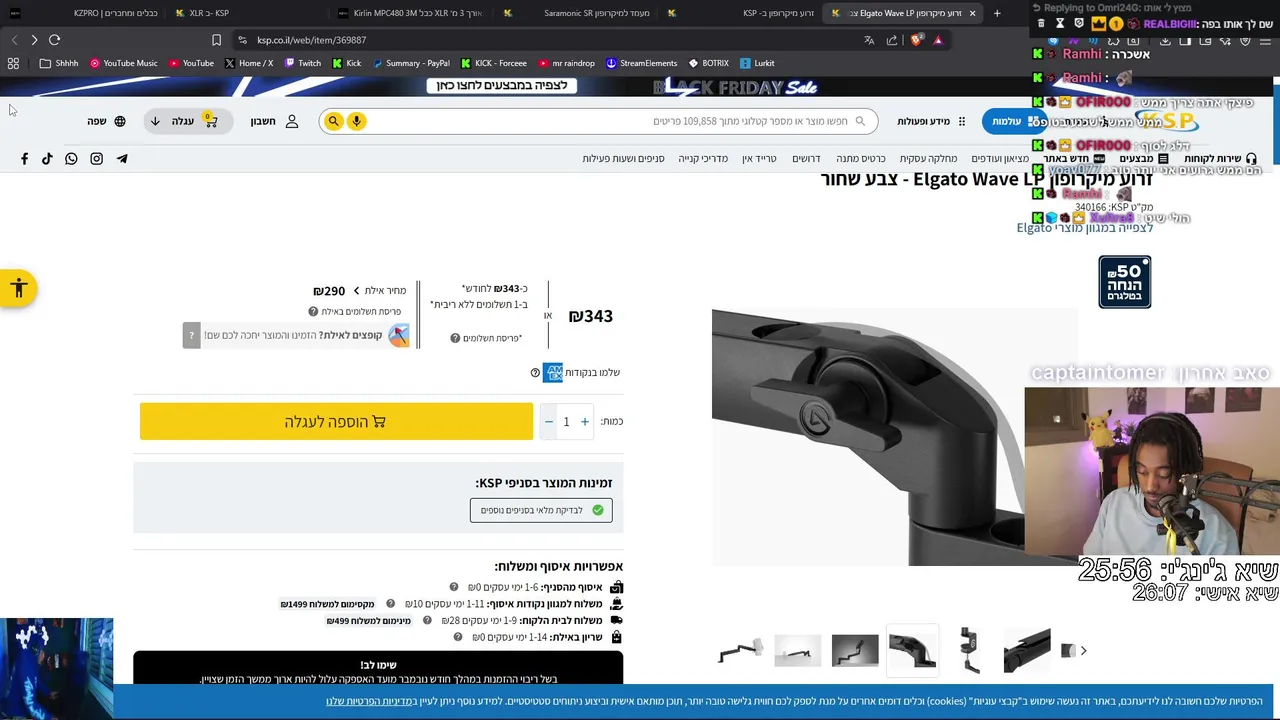Check stock via לבדיקת מלאי בסניפים נוספים

tap(541, 510)
